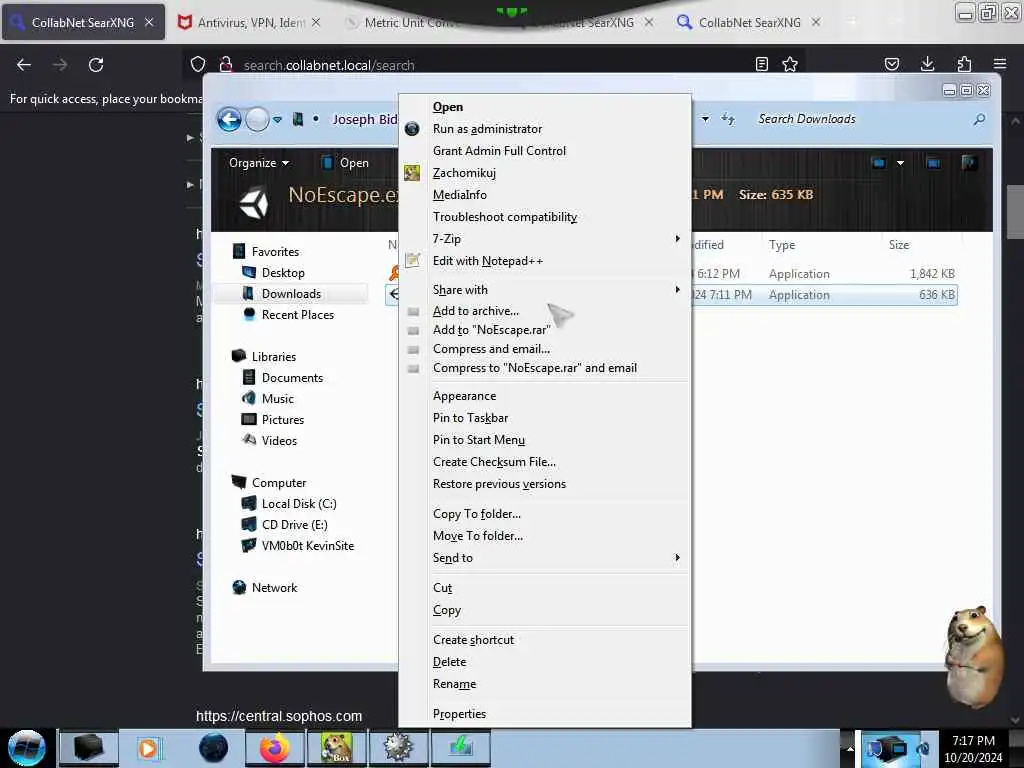Open the Documents library
This screenshot has width=1024, height=768.
[x=292, y=377]
